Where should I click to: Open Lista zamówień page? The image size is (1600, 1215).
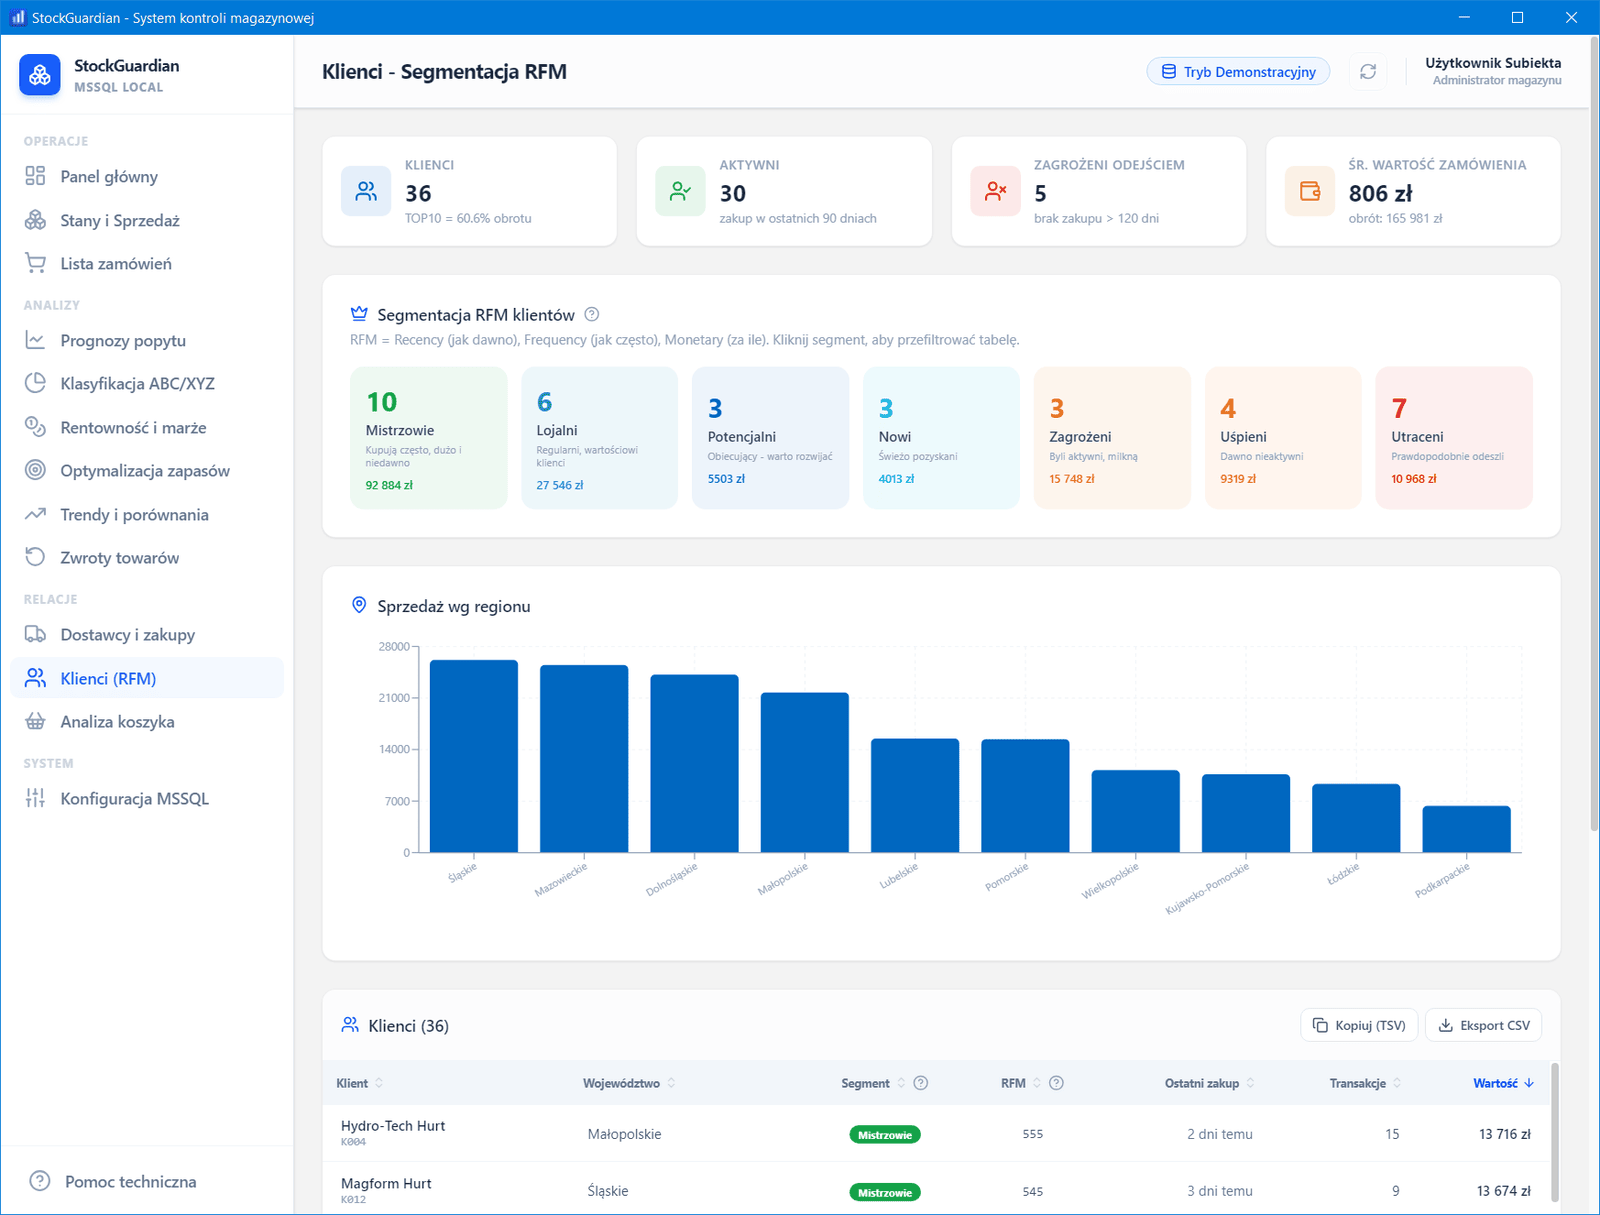[x=147, y=263]
